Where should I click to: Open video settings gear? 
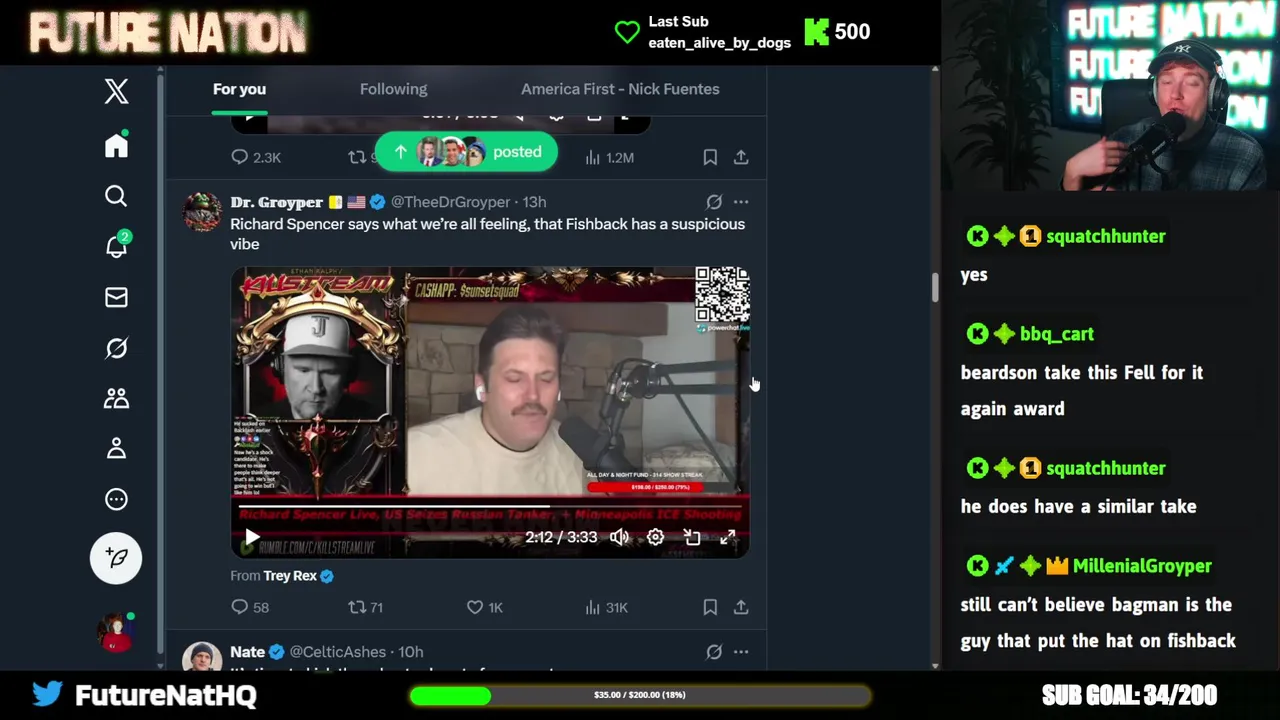[655, 537]
